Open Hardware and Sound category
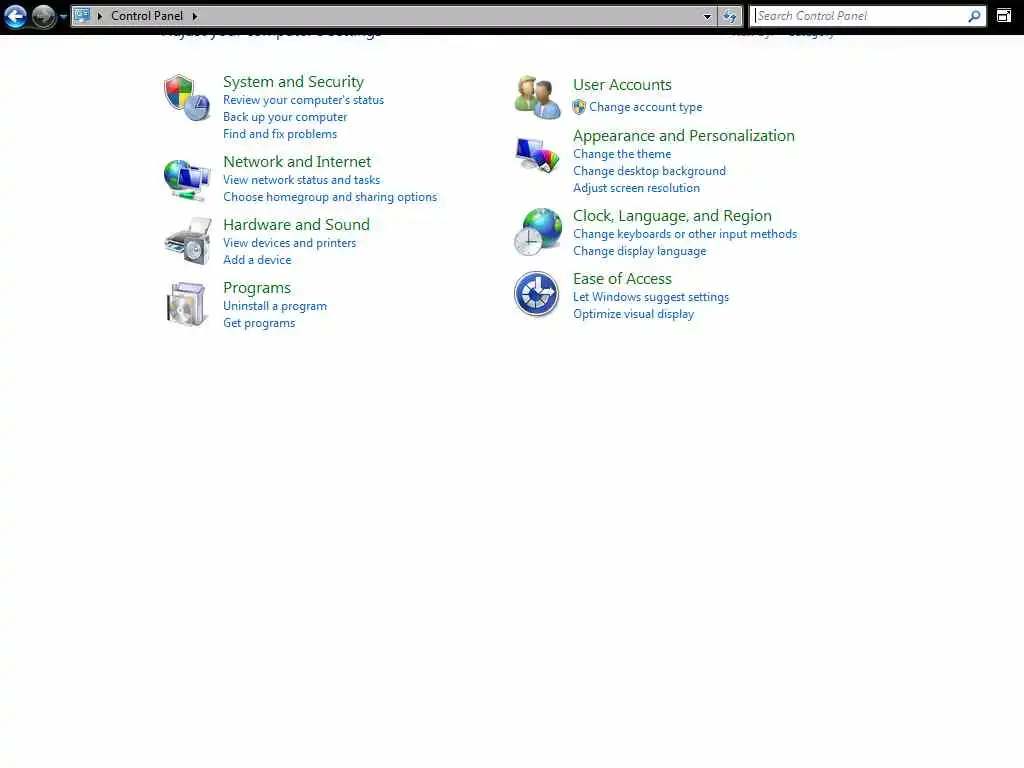The height and width of the screenshot is (768, 1024). tap(296, 225)
